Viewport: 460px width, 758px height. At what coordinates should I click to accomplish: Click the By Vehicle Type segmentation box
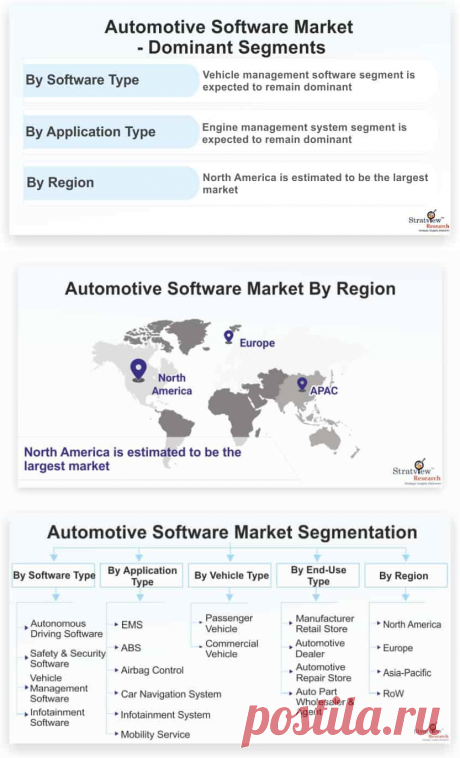click(231, 576)
